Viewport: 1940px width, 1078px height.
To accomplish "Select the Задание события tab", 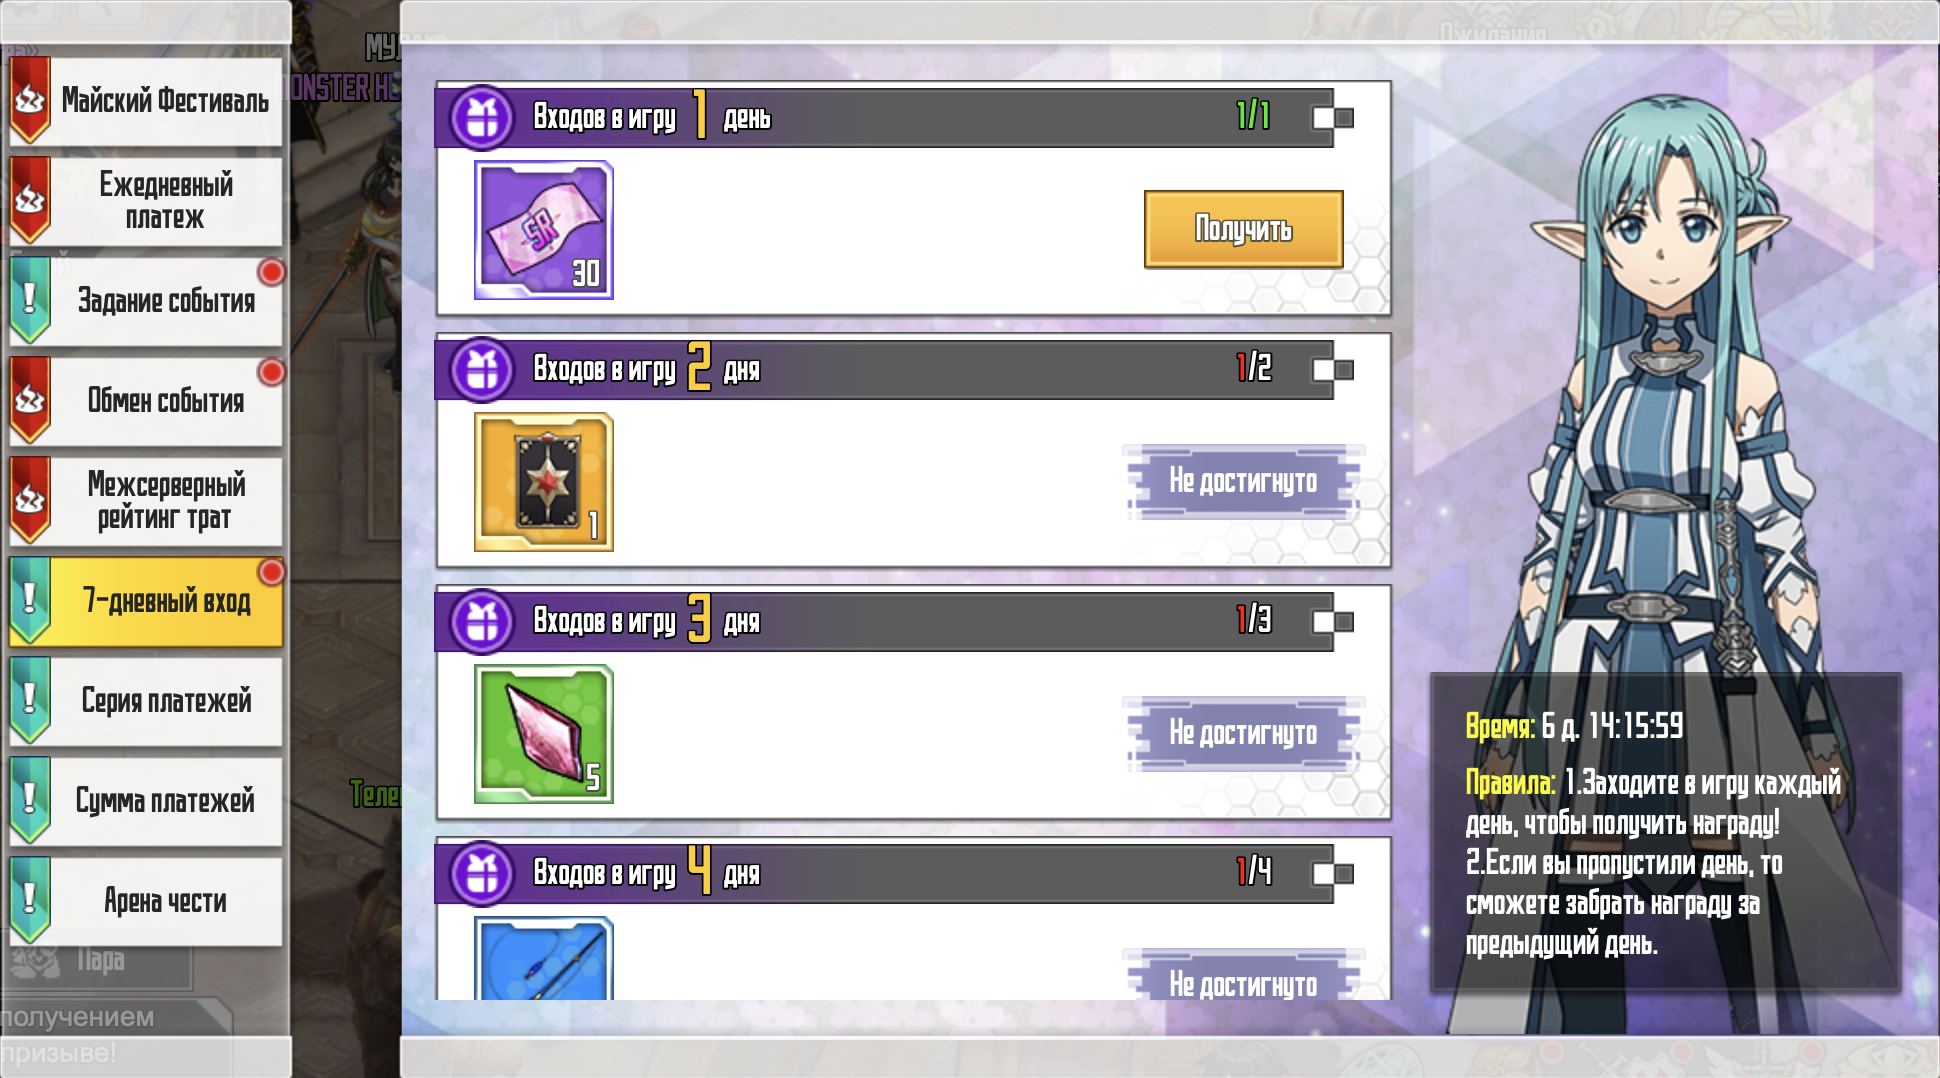I will (146, 301).
